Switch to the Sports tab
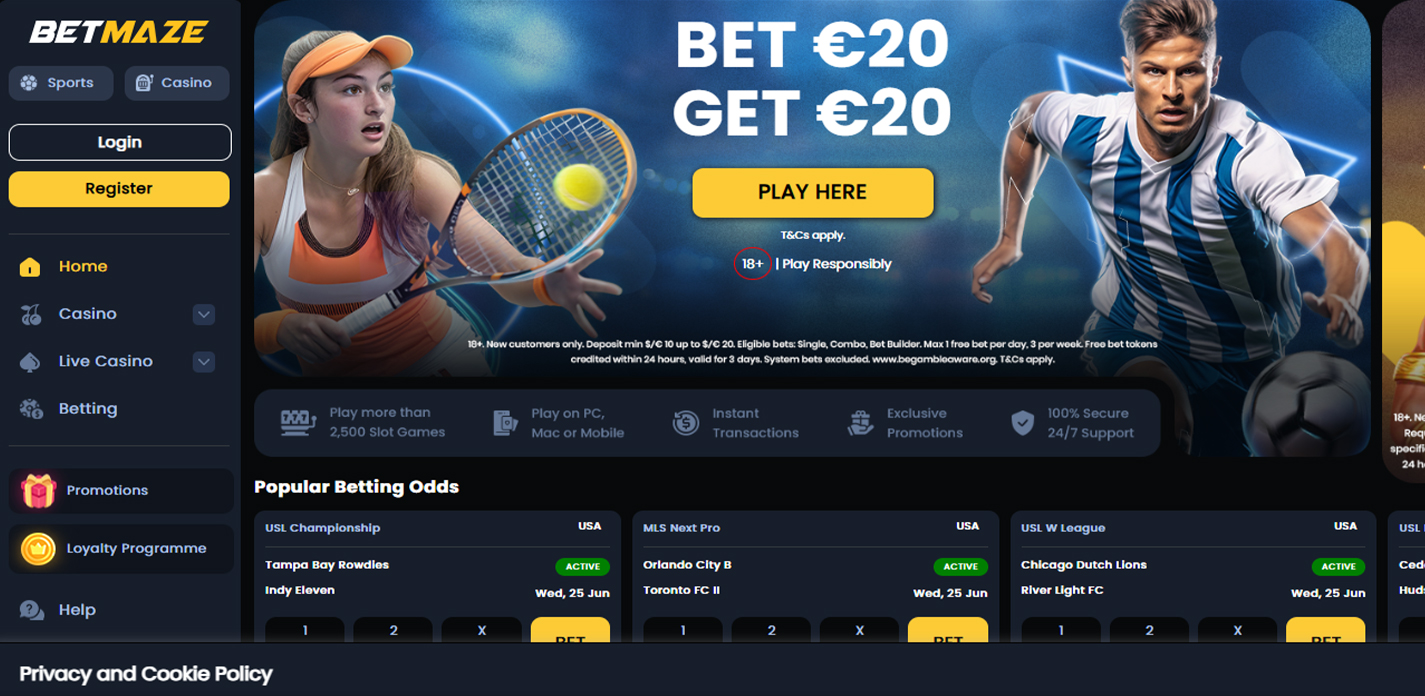The image size is (1425, 696). pos(60,83)
